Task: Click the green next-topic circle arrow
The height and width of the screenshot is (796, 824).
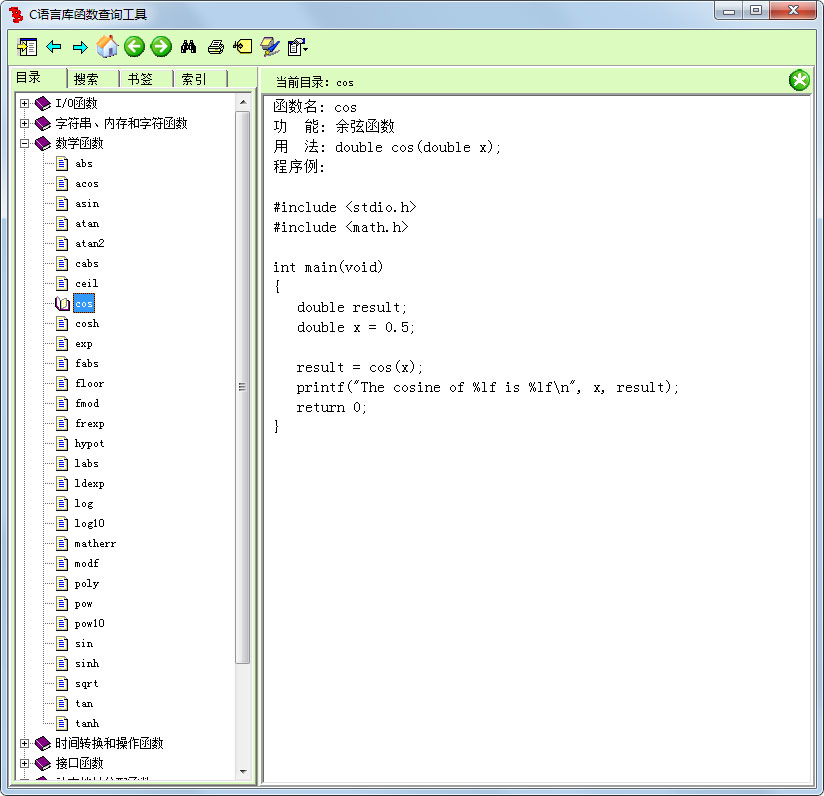Action: pos(161,47)
